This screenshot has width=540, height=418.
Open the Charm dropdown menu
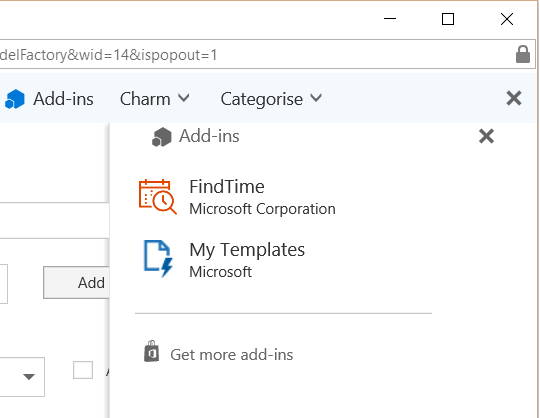[x=155, y=99]
